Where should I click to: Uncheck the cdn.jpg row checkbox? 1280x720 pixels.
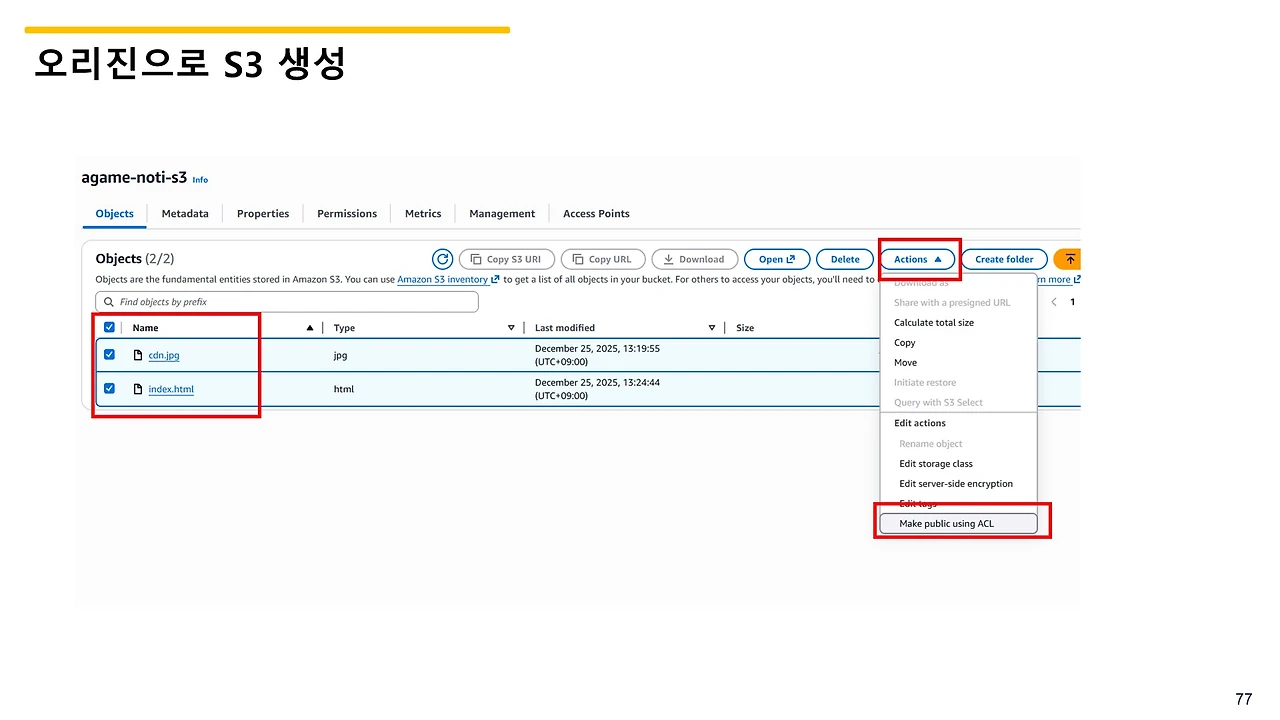(110, 354)
